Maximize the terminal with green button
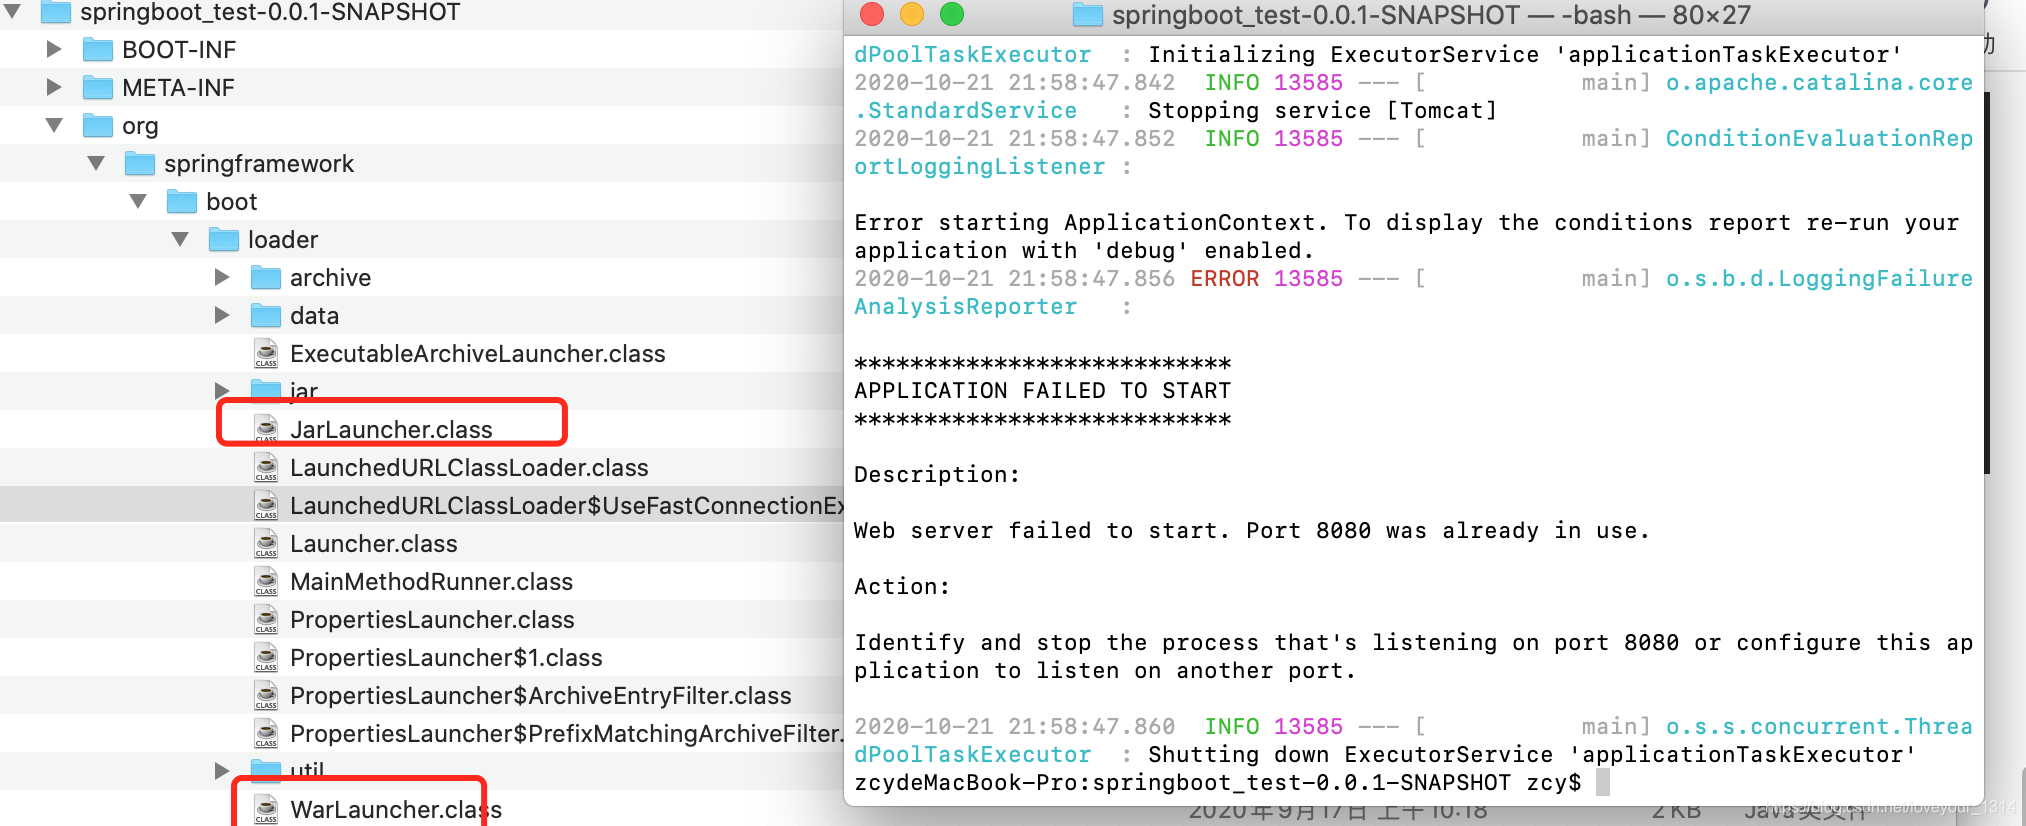The width and height of the screenshot is (2026, 826). pyautogui.click(x=952, y=15)
